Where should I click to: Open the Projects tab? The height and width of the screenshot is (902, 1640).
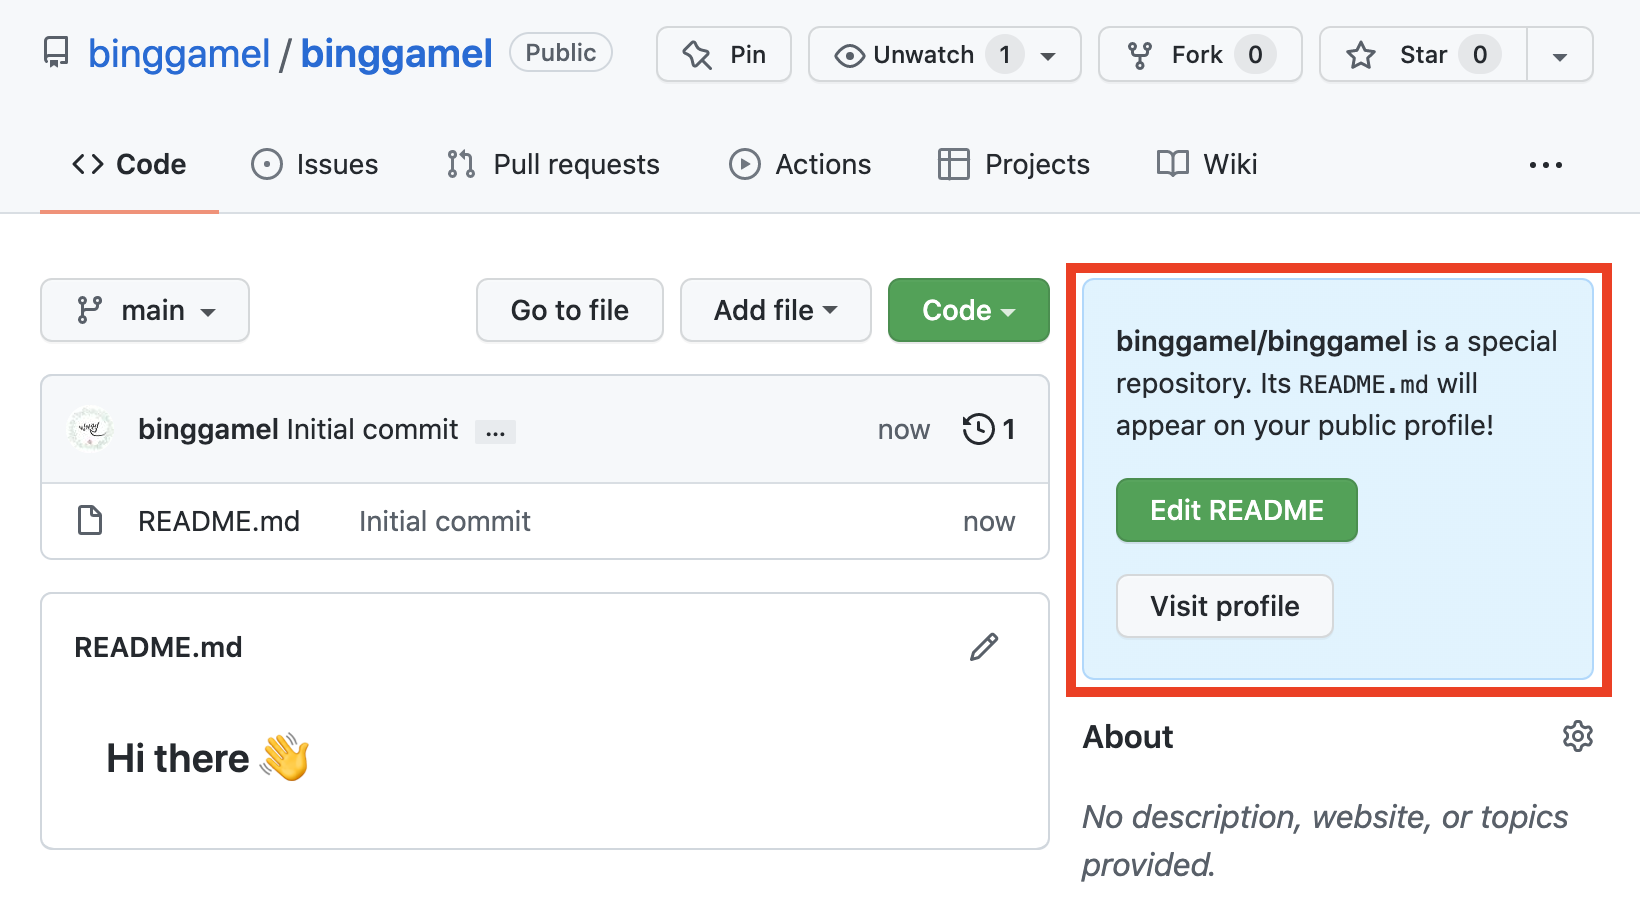click(x=1014, y=164)
